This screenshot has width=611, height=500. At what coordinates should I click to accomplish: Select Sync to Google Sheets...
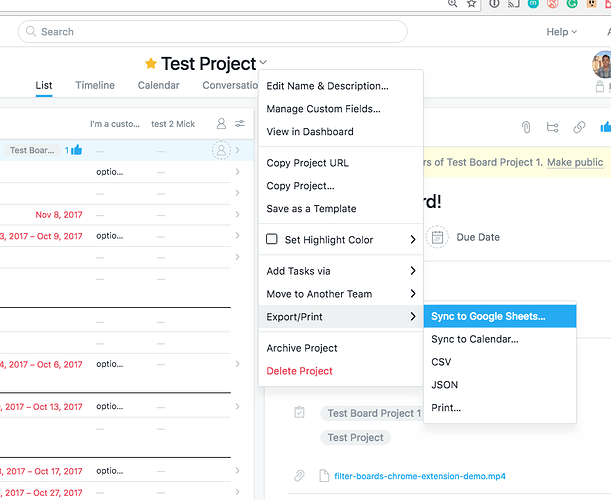(x=500, y=316)
